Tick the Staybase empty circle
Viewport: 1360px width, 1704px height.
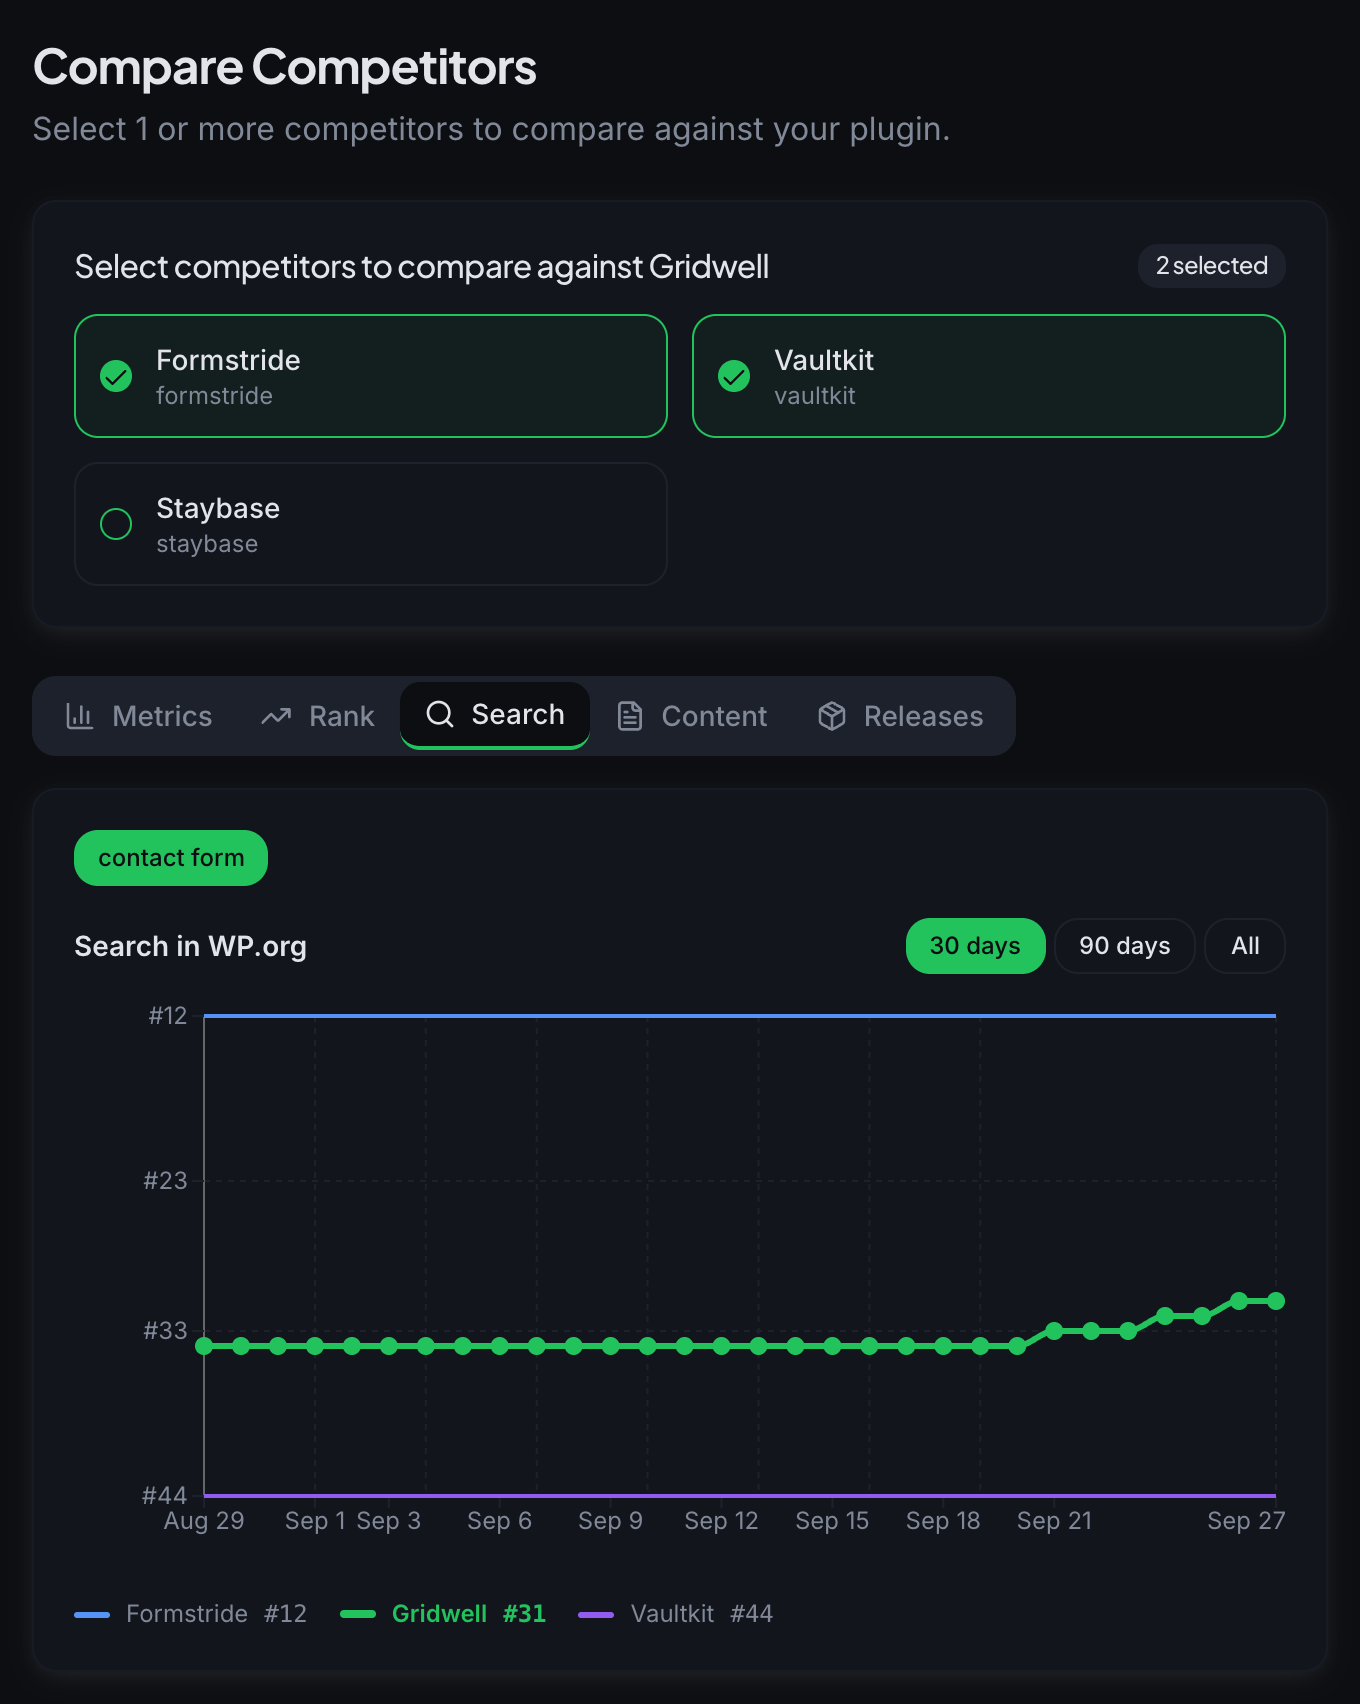[x=116, y=524]
